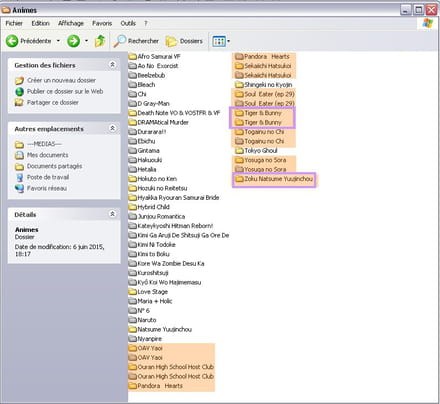Viewport: 440px width, 404px height.
Task: Click the green Forward arrow button
Action: click(73, 41)
